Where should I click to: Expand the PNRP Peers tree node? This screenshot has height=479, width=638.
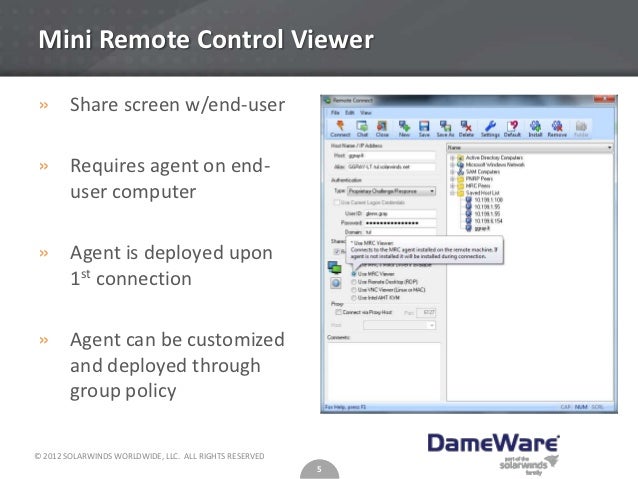(x=452, y=179)
